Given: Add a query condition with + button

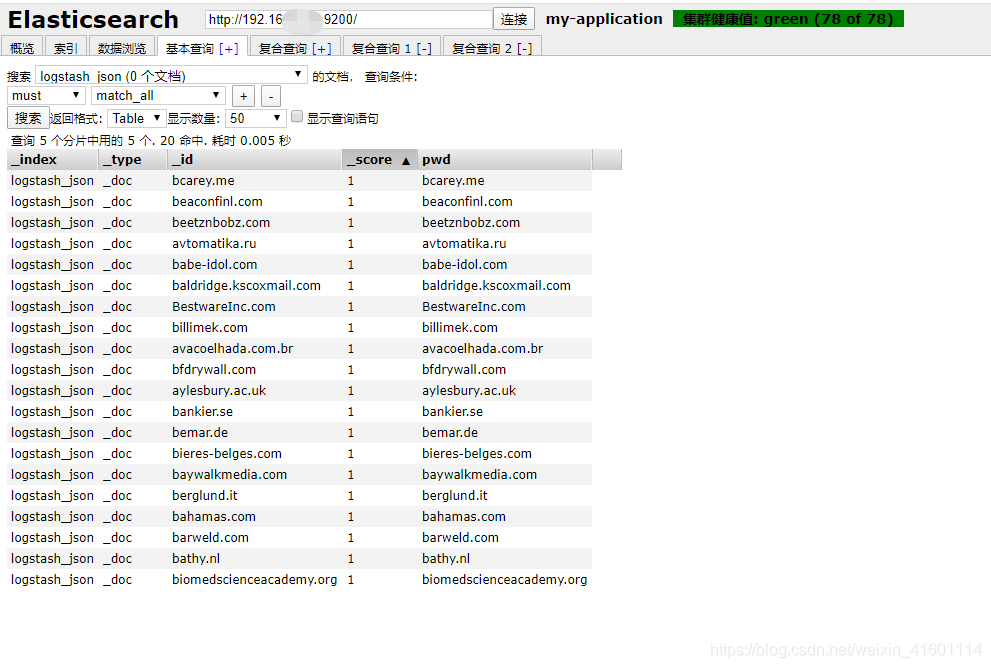Looking at the screenshot, I should [x=243, y=96].
